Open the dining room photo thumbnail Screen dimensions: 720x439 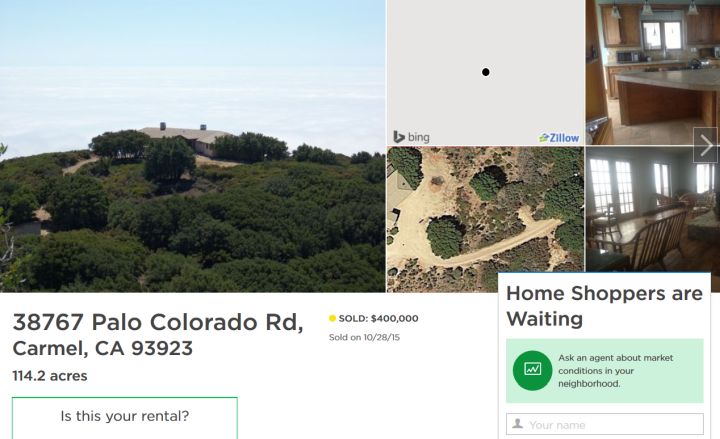(652, 209)
